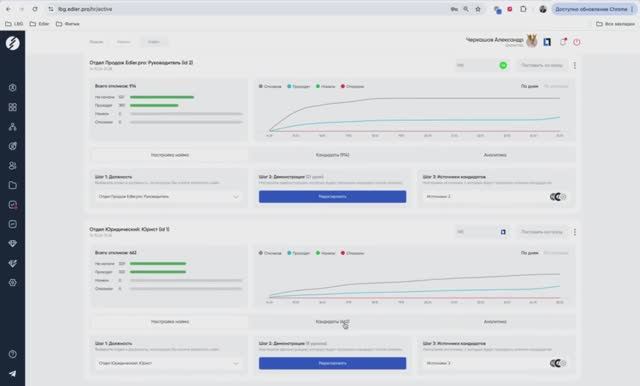Click the first green progress bar under Всего откликов 662
The image size is (640, 386).
click(x=158, y=264)
